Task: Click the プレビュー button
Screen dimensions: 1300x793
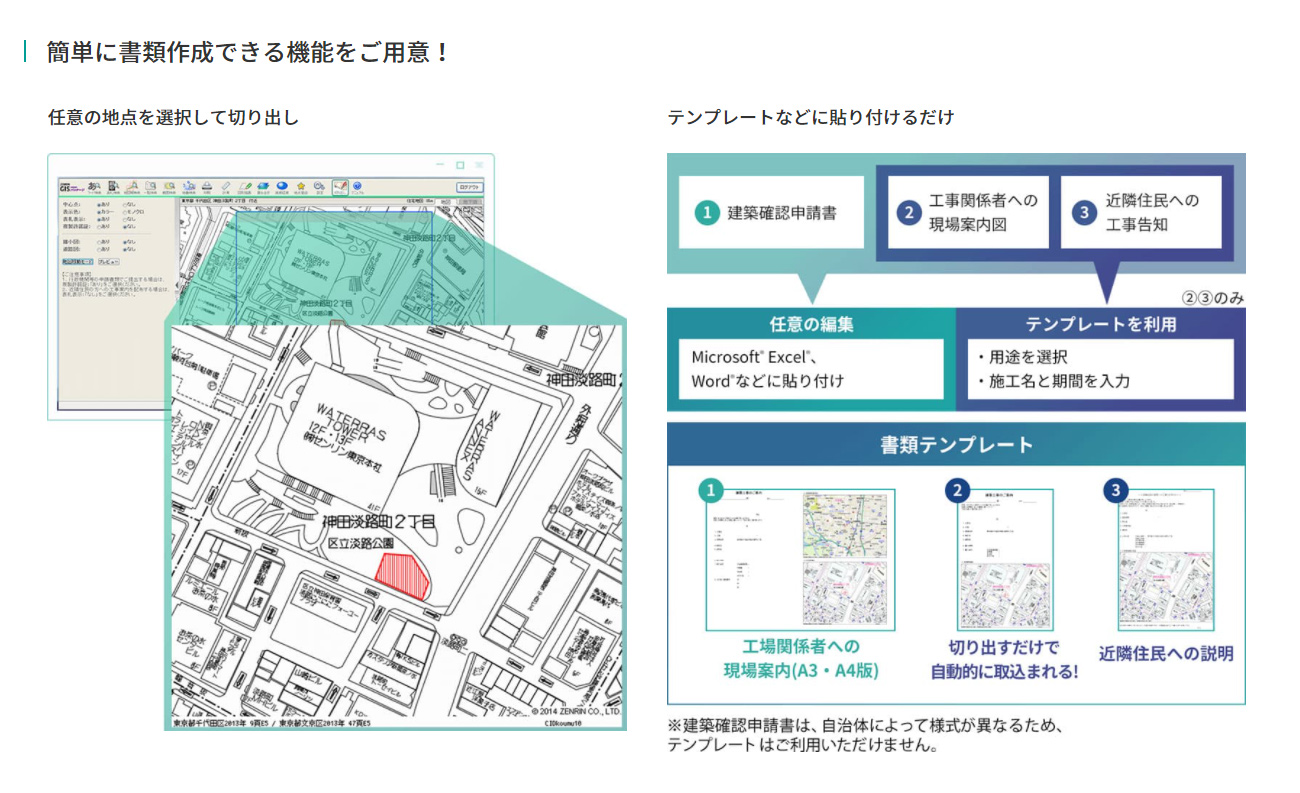Action: (109, 262)
